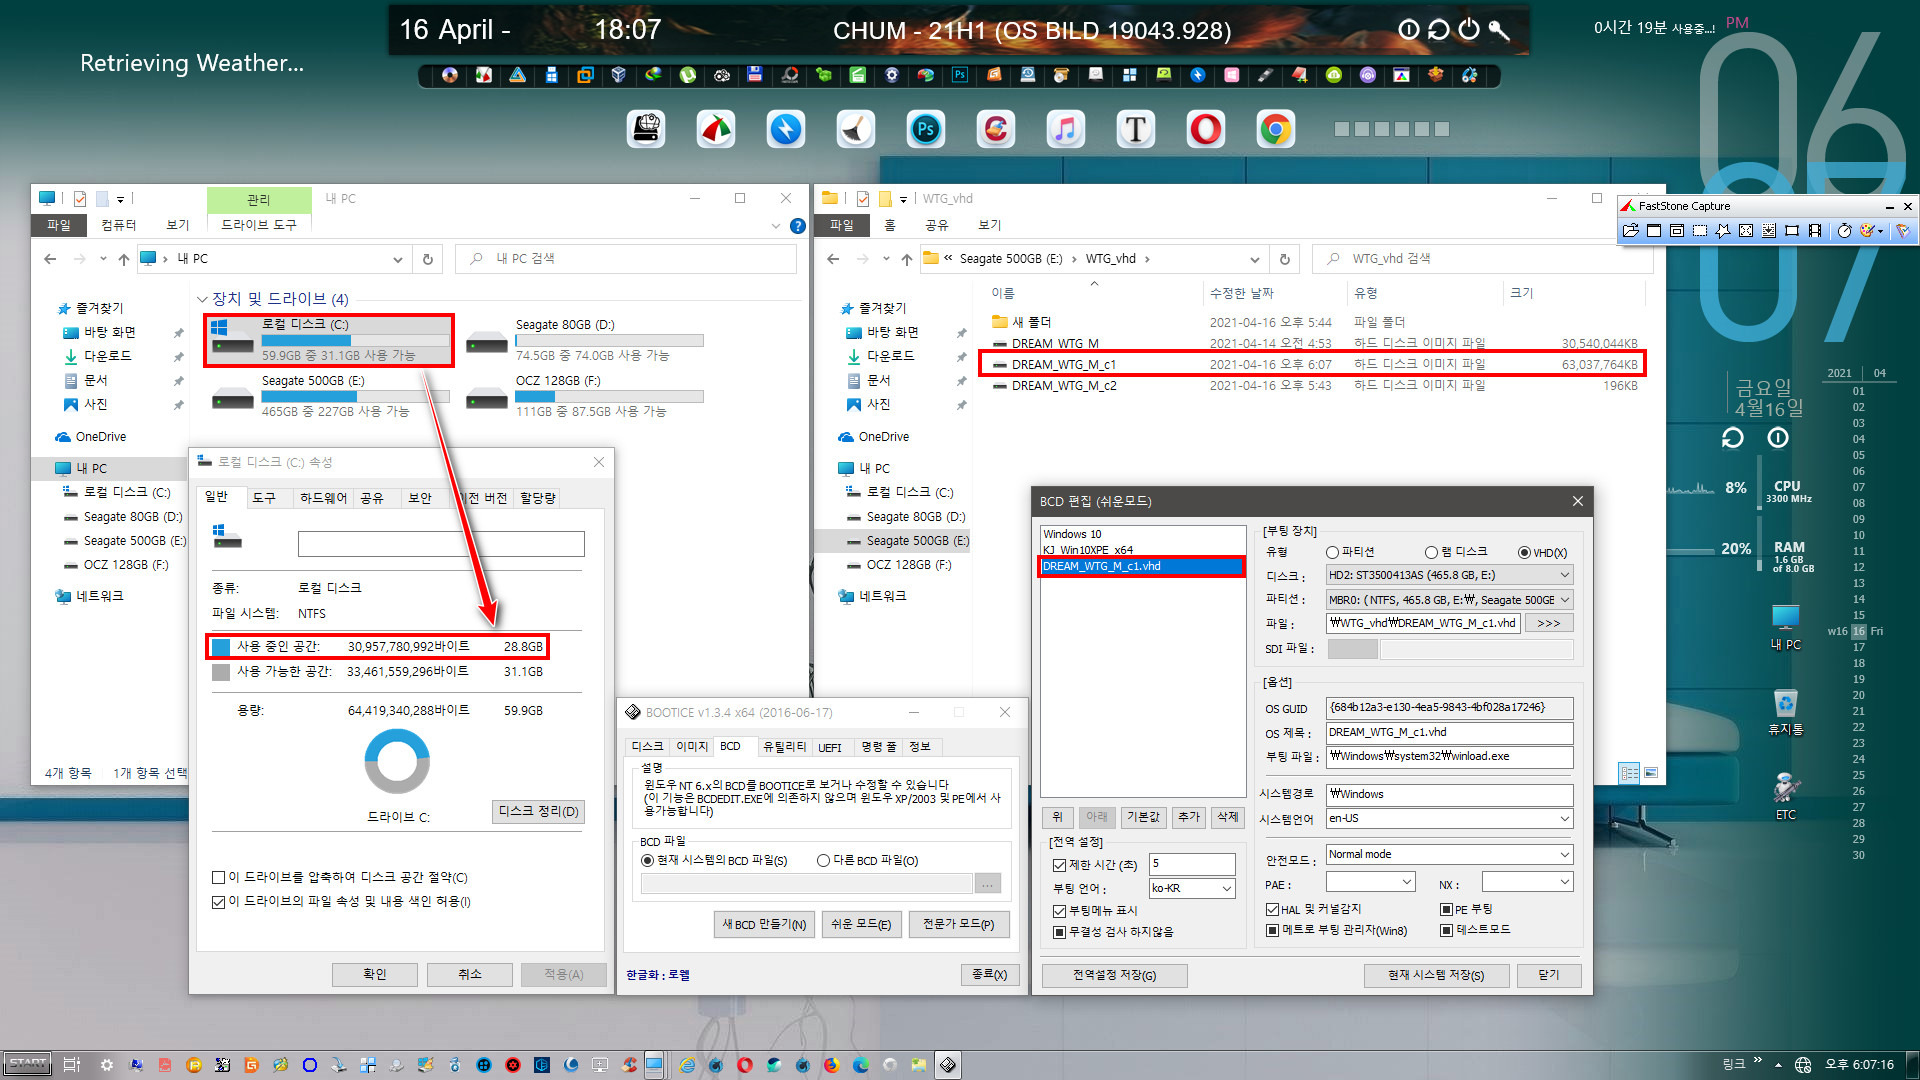1920x1080 pixels.
Task: Launch Photoshop from the large dock
Action: coord(926,130)
